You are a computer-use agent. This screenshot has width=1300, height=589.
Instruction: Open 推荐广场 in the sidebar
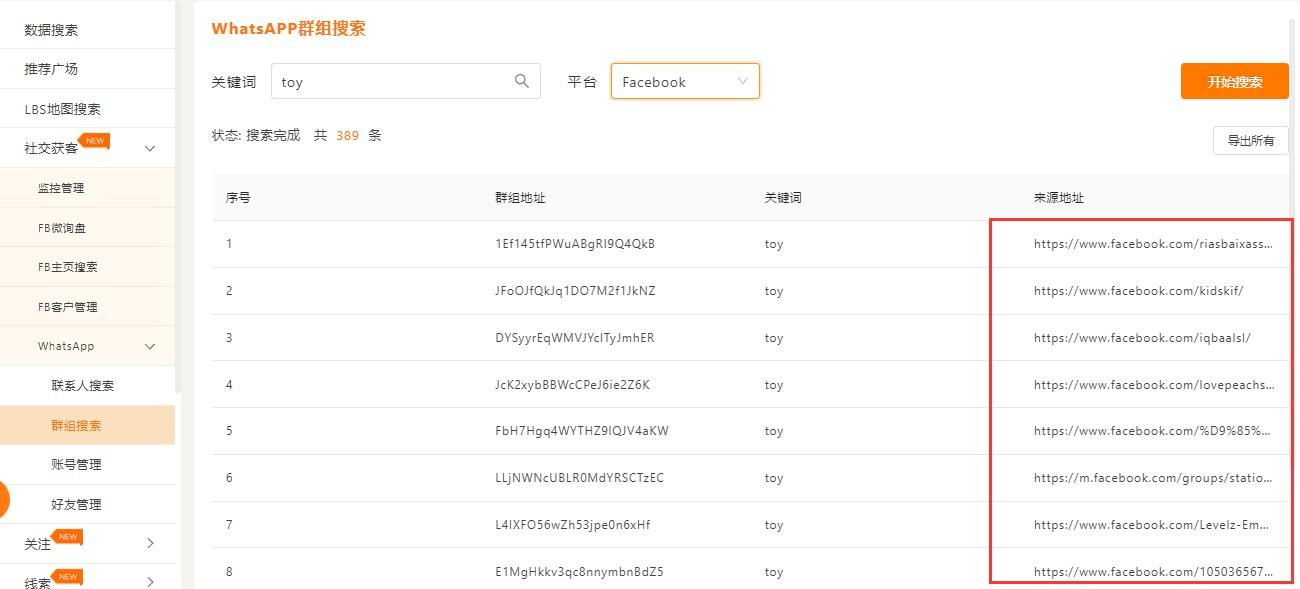(x=51, y=69)
